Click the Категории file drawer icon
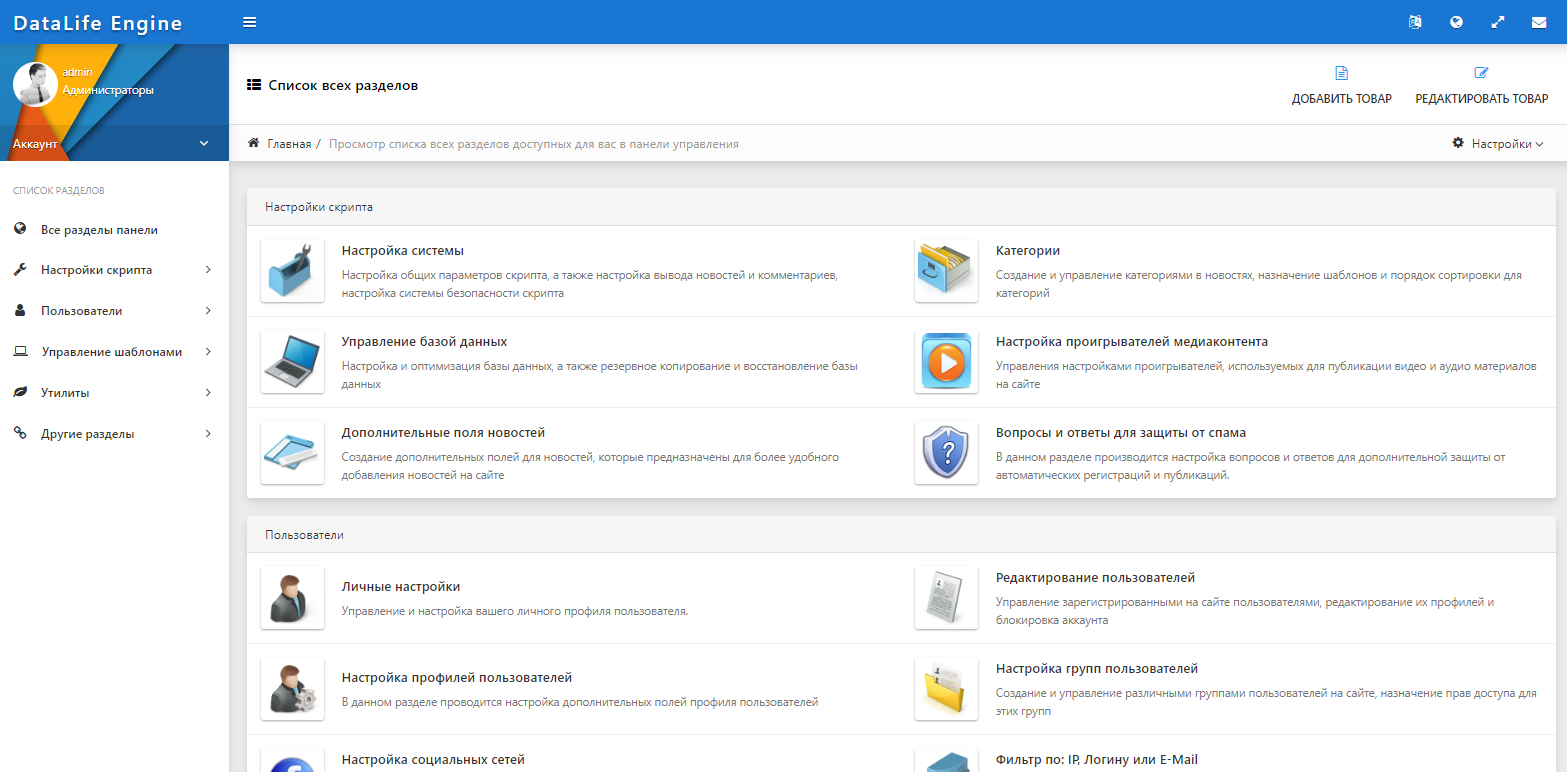This screenshot has width=1567, height=772. (946, 270)
